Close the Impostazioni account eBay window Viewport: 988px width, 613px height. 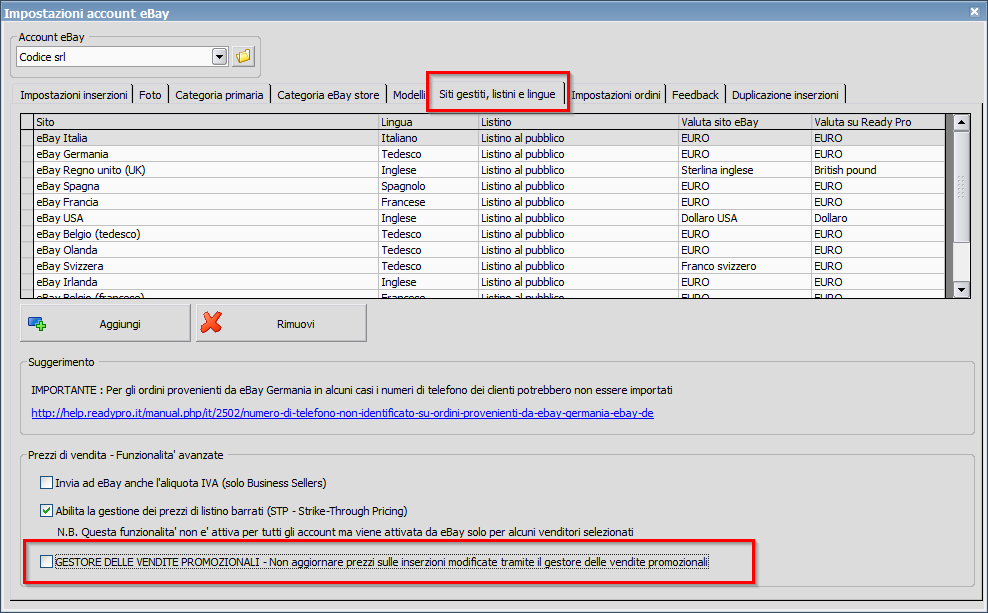pos(974,11)
